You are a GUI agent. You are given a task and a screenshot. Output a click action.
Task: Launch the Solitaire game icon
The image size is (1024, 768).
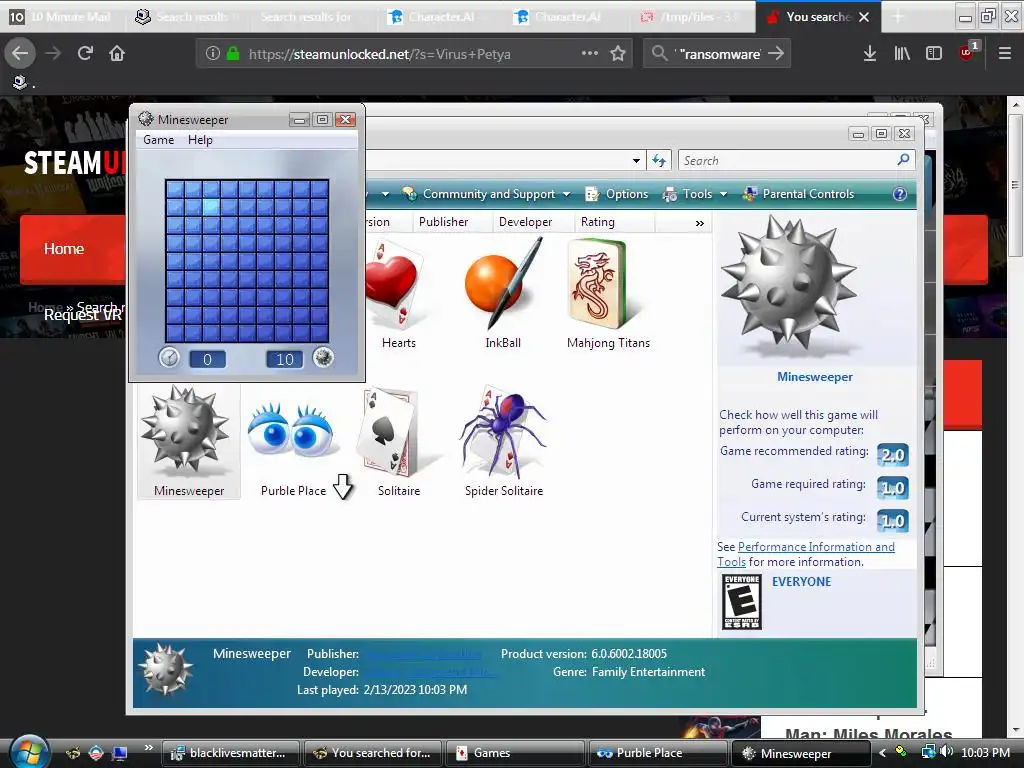tap(398, 441)
